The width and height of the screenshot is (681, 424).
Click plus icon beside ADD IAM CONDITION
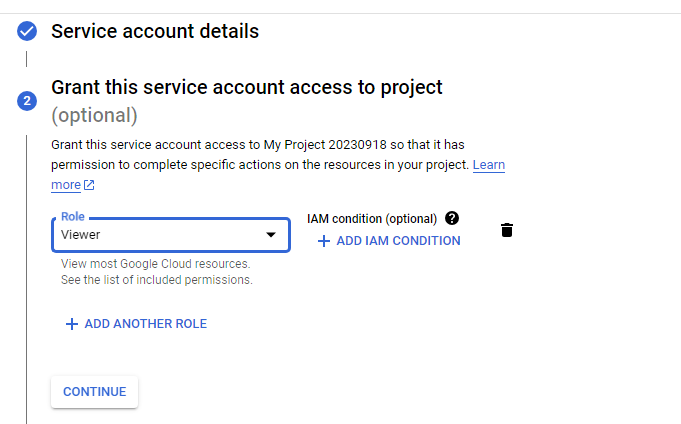pyautogui.click(x=323, y=241)
